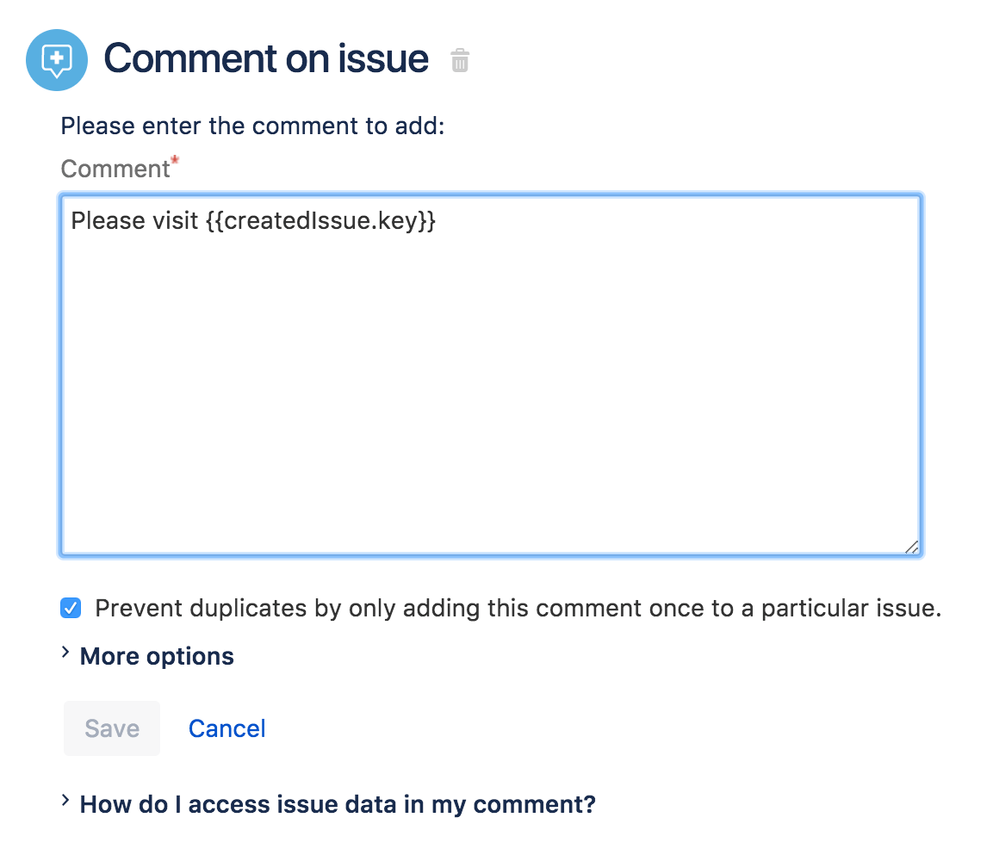Click the 'Comment on issue' heading
The width and height of the screenshot is (999, 866).
click(x=266, y=59)
